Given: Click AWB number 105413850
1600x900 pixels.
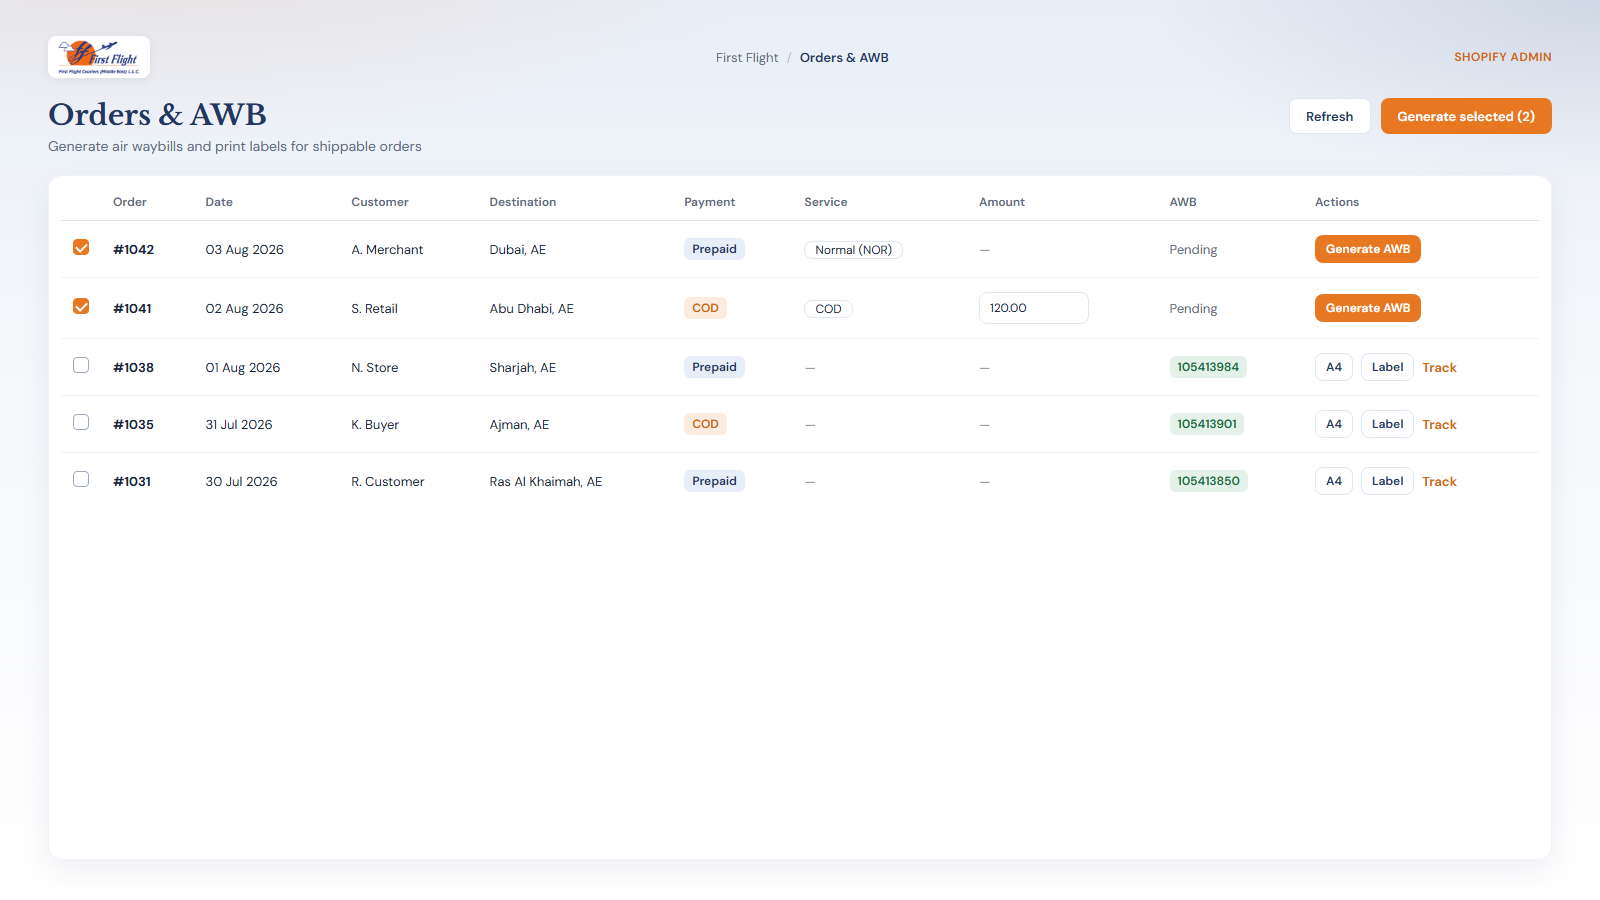Looking at the screenshot, I should coord(1208,481).
